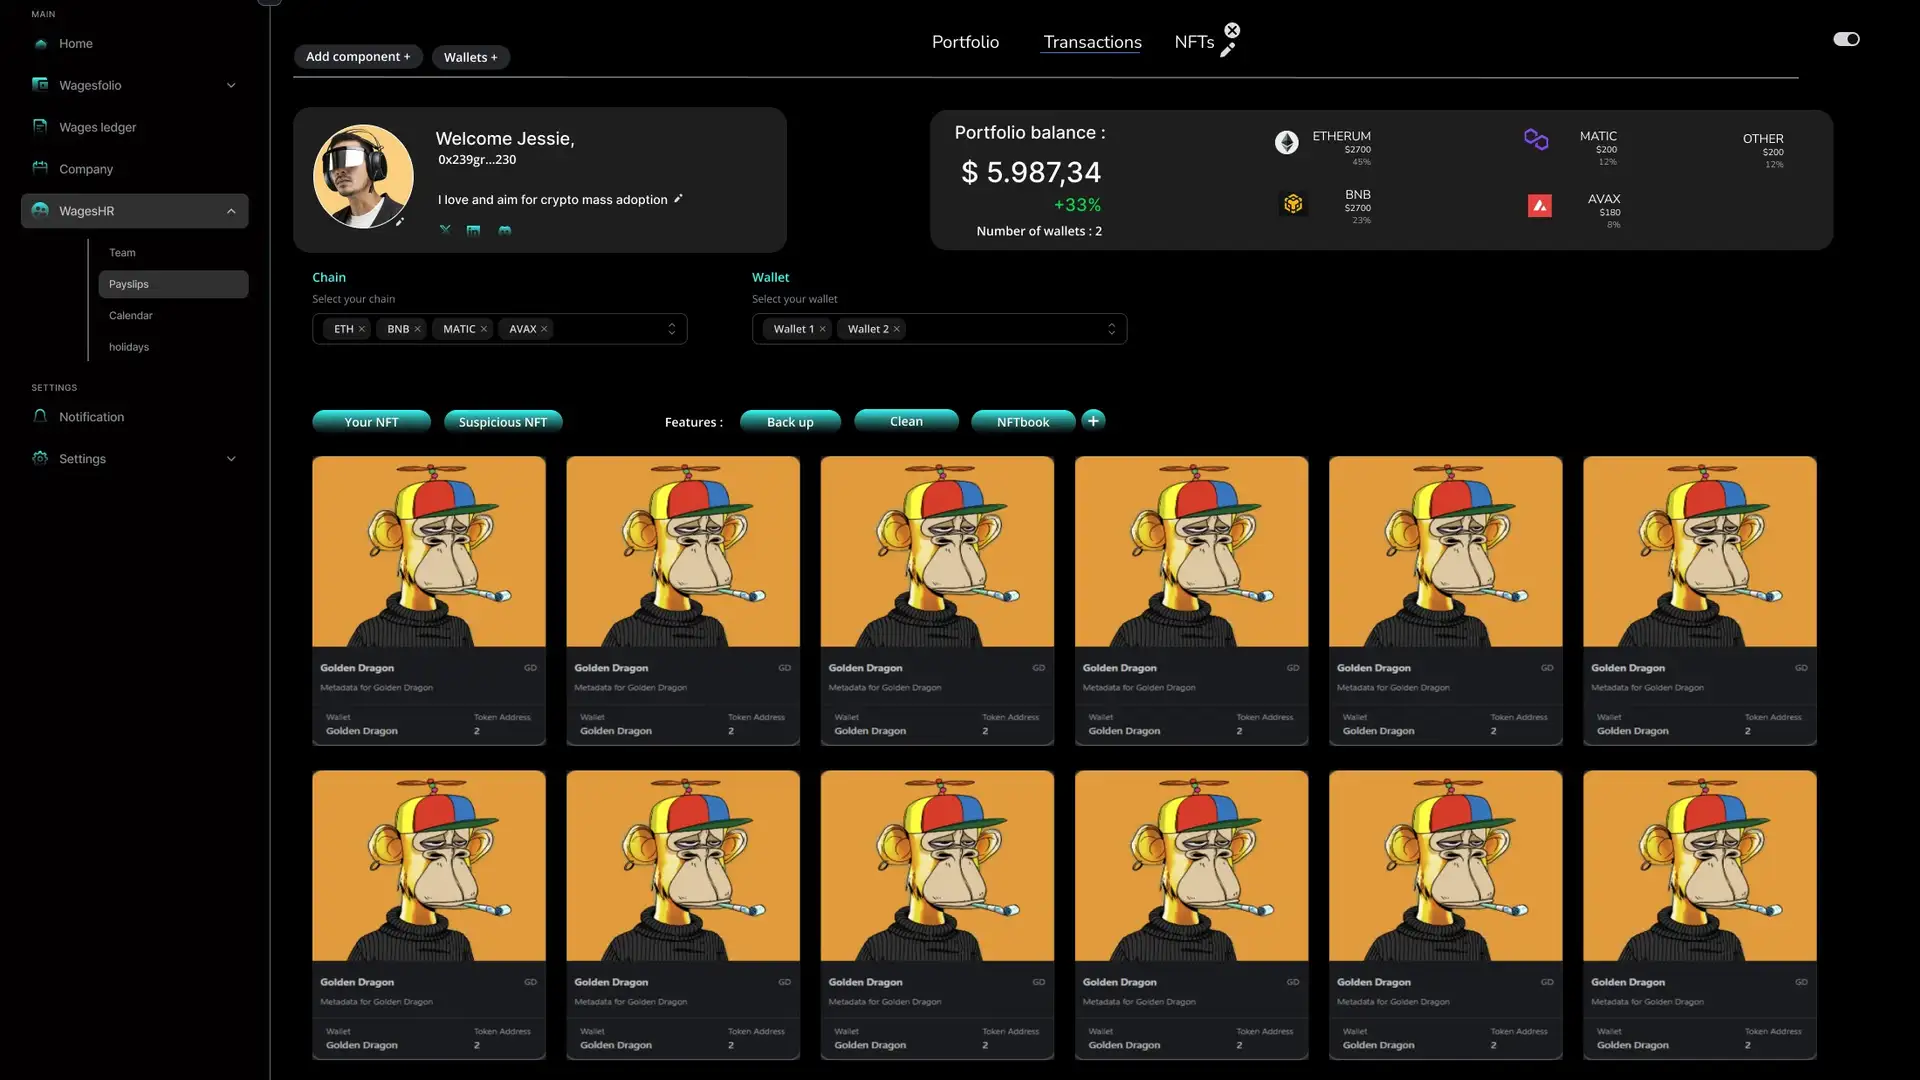Screen dimensions: 1920x1080
Task: Click Jessie's profile avatar picture
Action: tap(363, 176)
